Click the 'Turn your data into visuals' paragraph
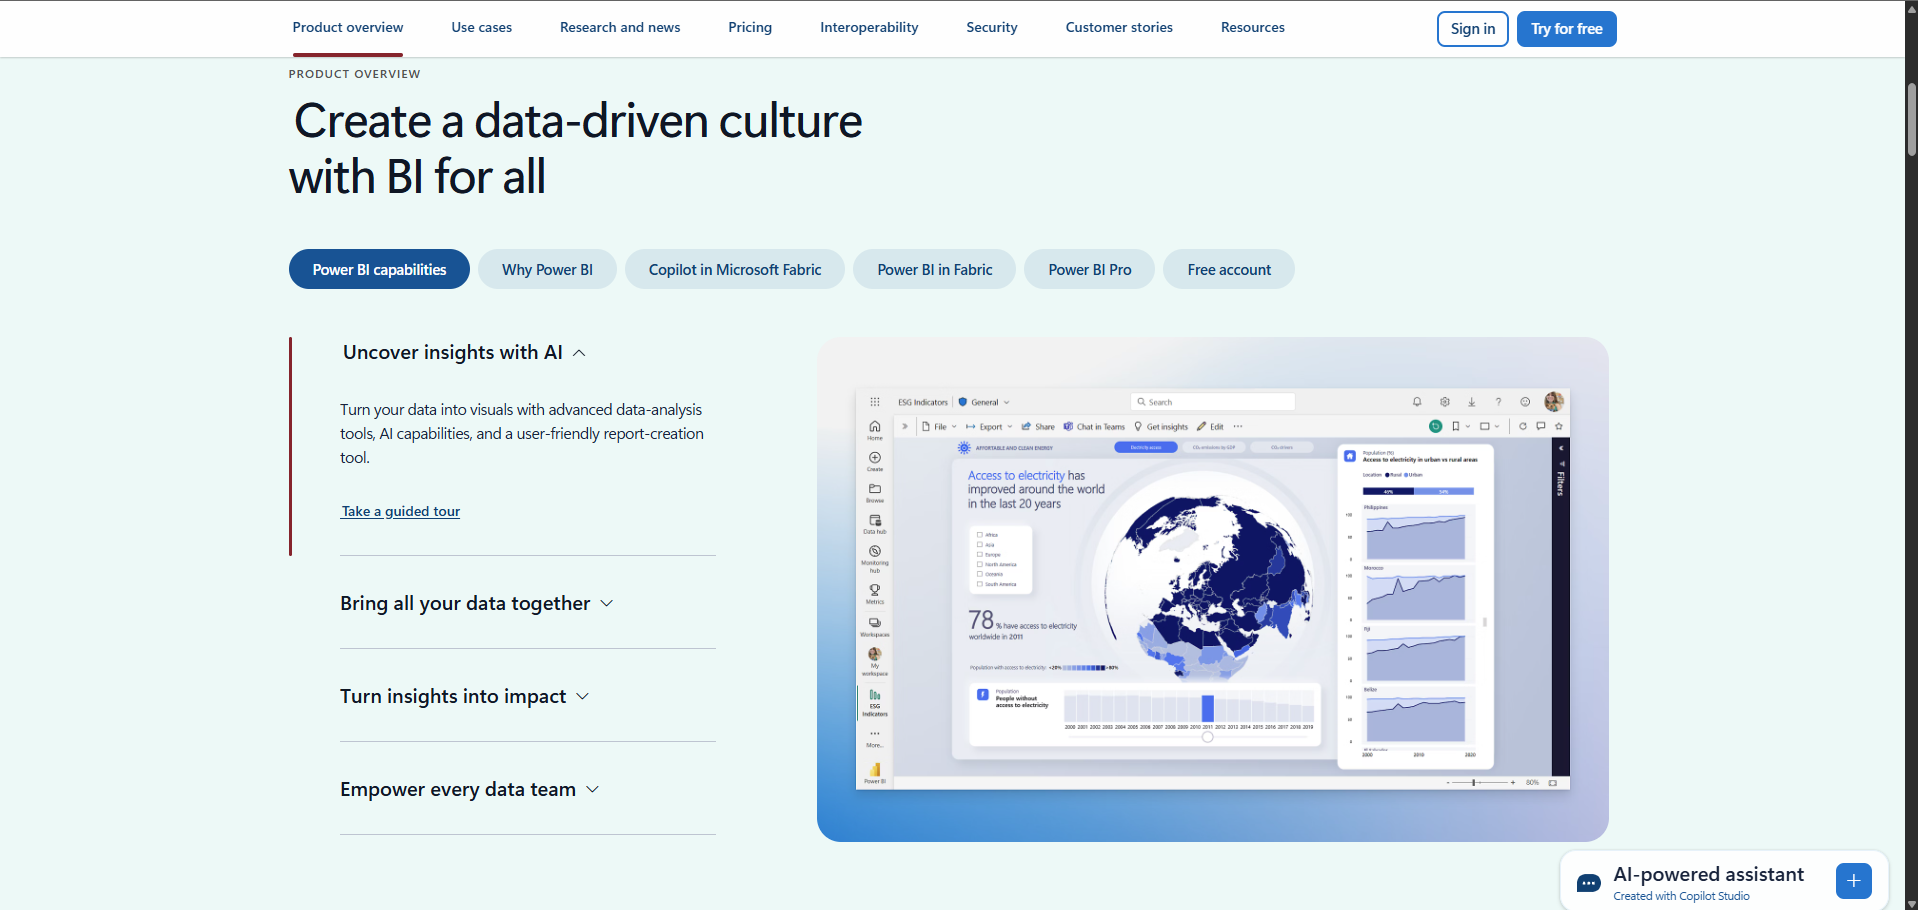Image resolution: width=1918 pixels, height=910 pixels. 522,433
